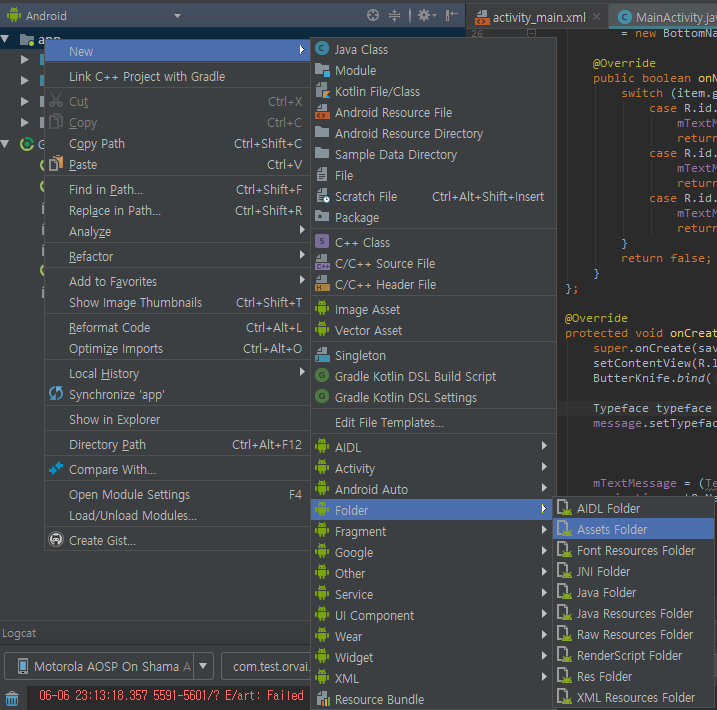Click the hide project panel icon
Image resolution: width=717 pixels, height=710 pixels.
[x=452, y=16]
